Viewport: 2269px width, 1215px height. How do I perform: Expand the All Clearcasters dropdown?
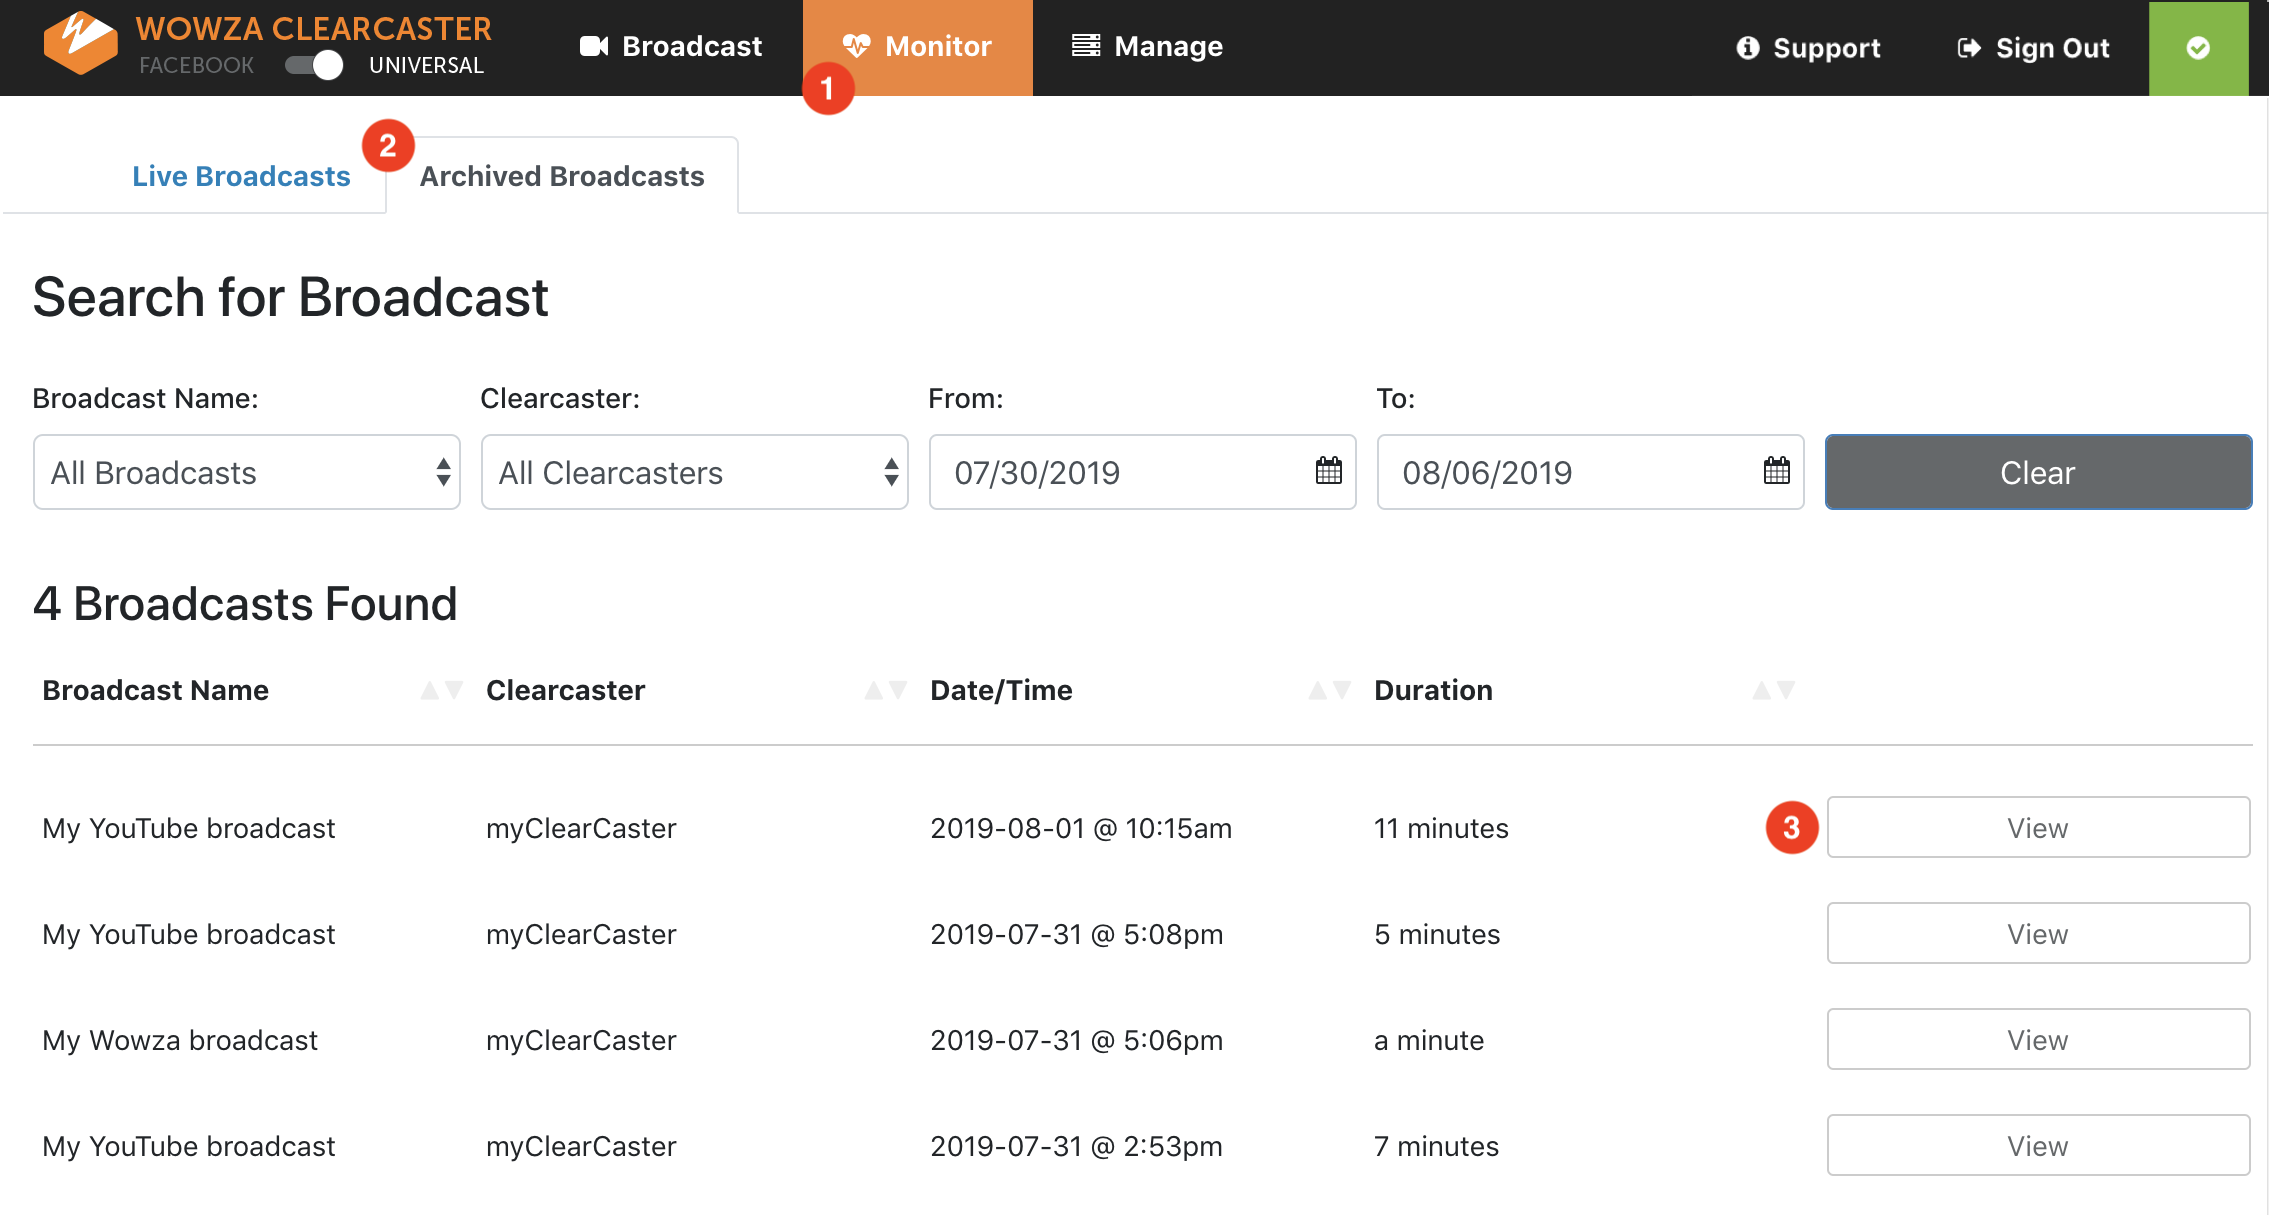click(x=694, y=472)
